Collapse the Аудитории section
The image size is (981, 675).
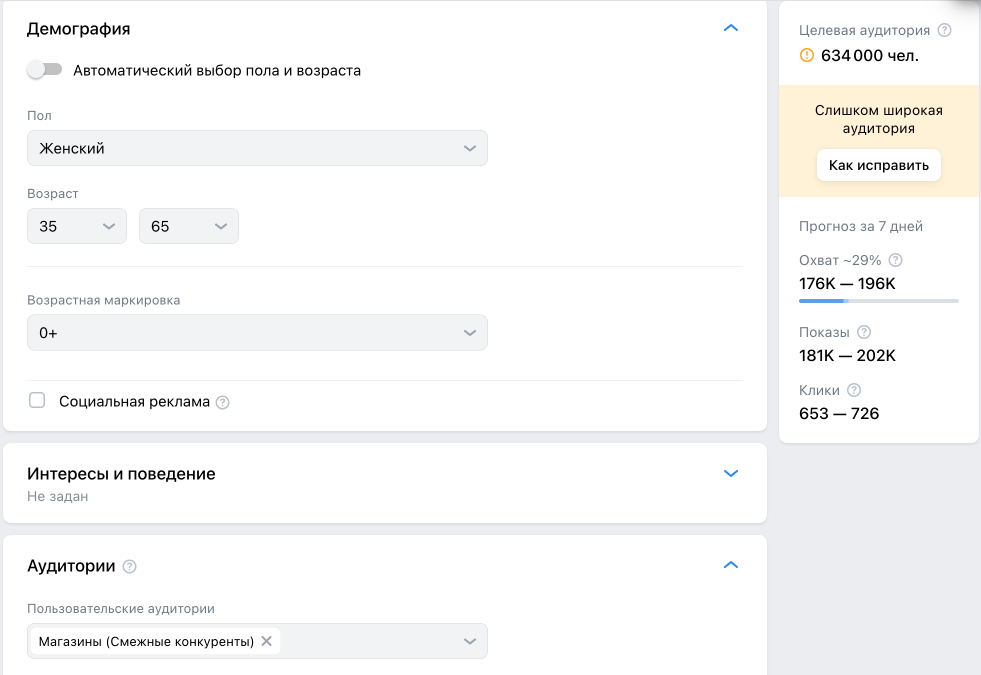(730, 565)
